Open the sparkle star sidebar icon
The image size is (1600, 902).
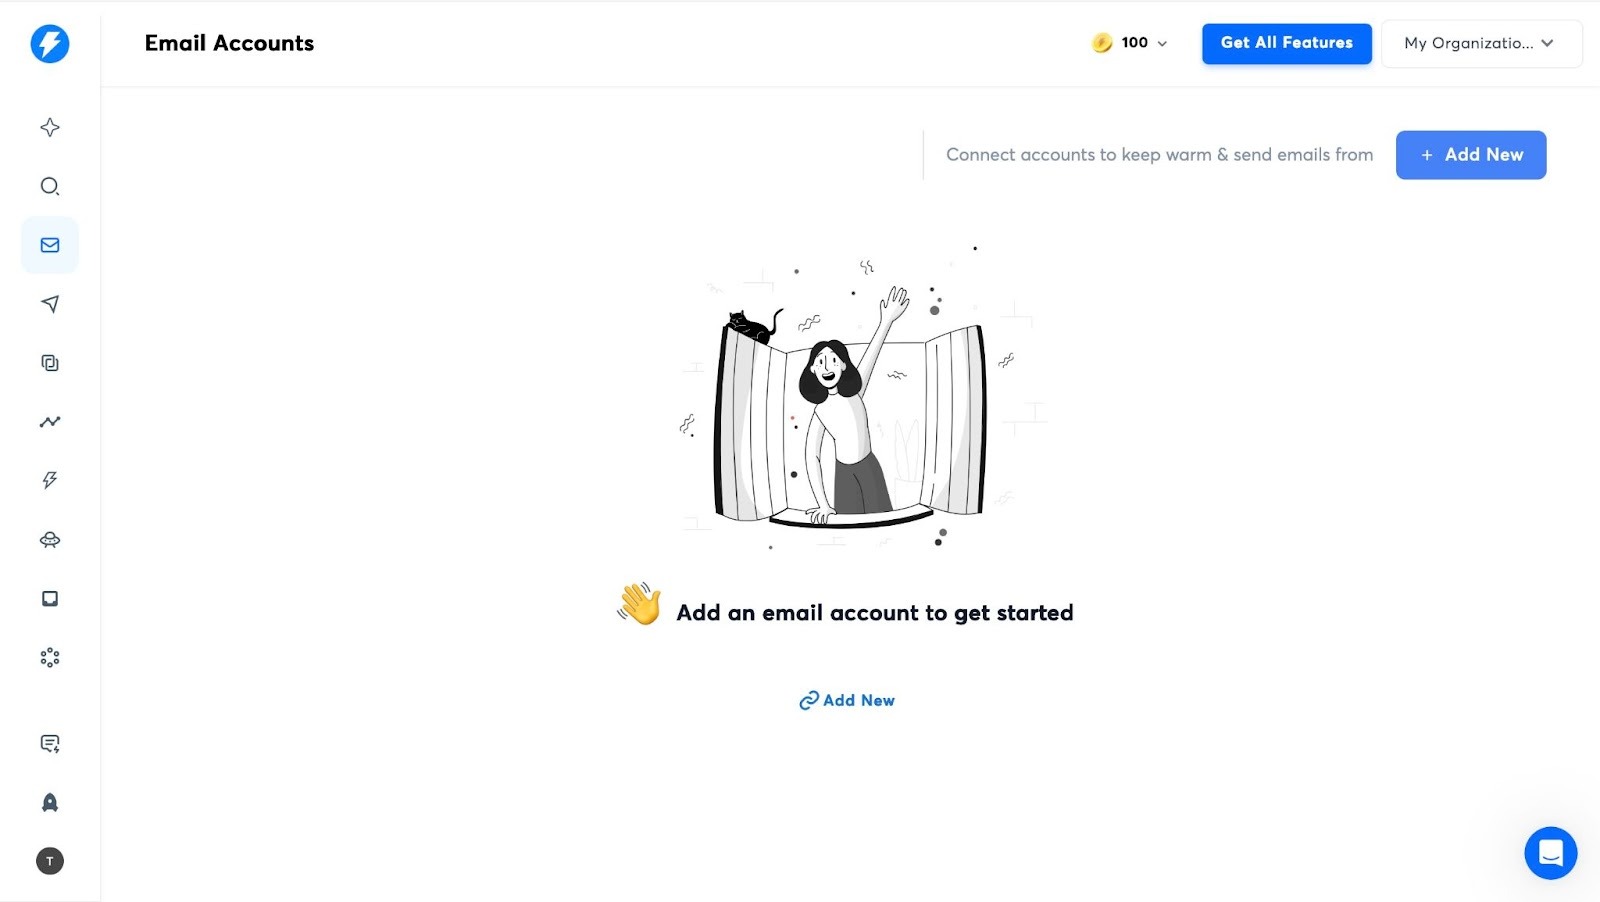pos(50,127)
